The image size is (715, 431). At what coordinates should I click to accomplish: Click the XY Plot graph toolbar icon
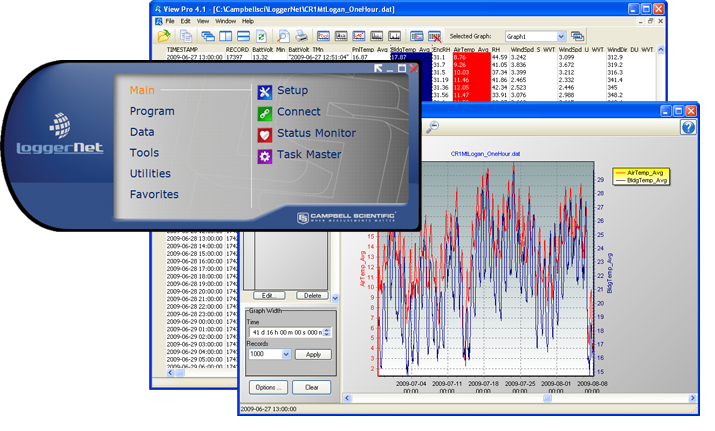tap(359, 36)
